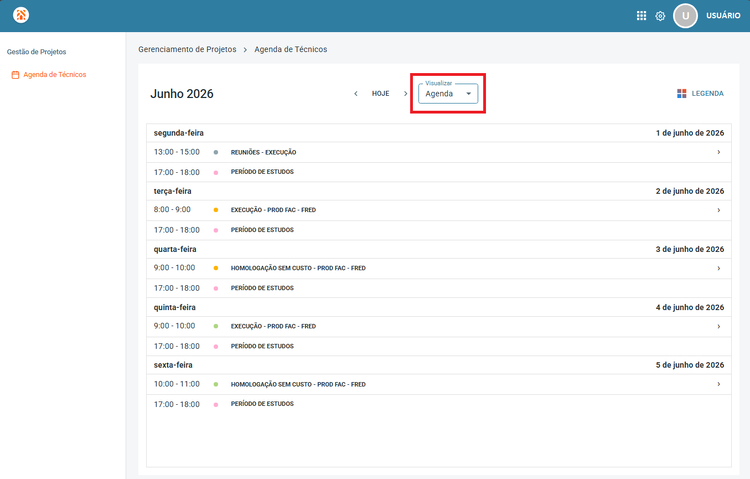Select Gestão de Projetos sidebar heading

36,52
